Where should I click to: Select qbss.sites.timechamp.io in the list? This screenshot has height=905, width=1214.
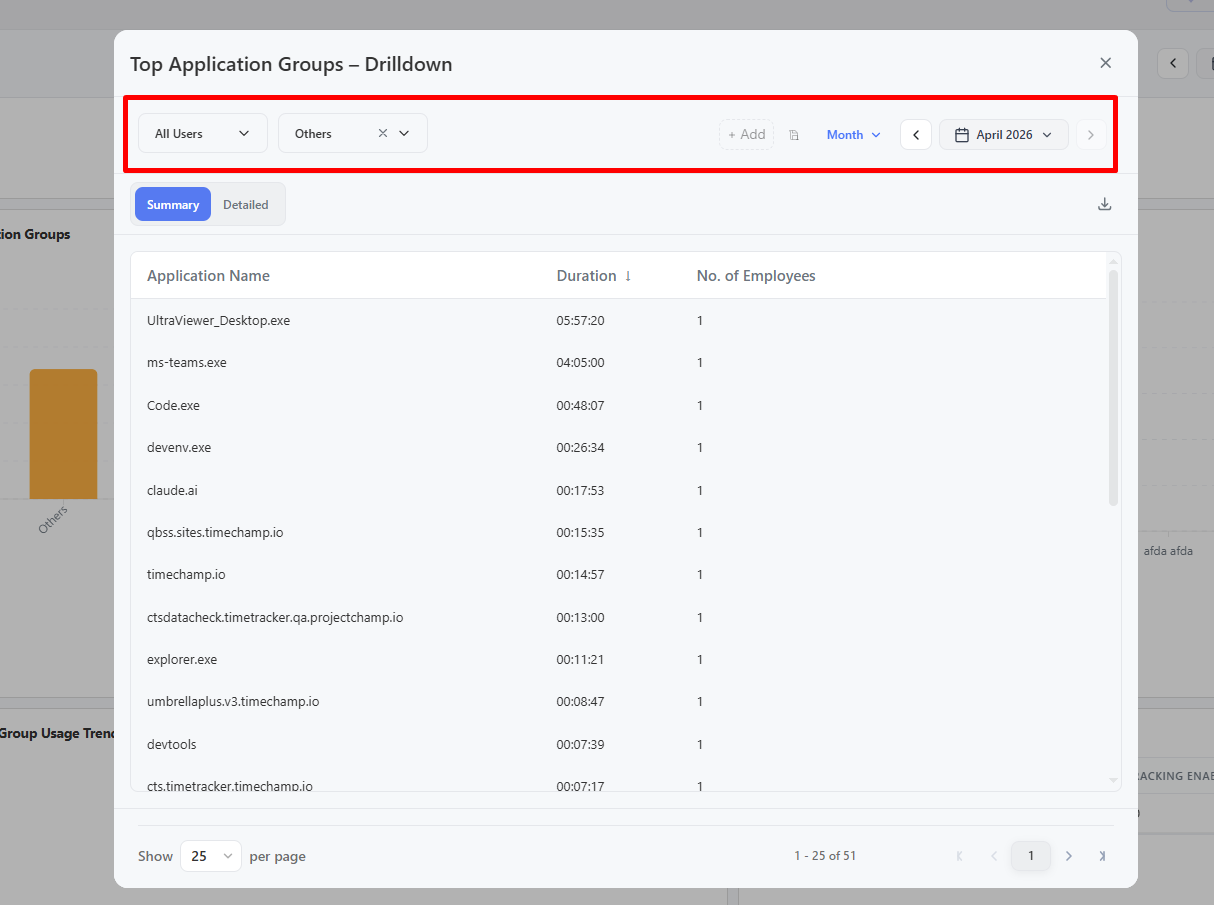tap(215, 533)
